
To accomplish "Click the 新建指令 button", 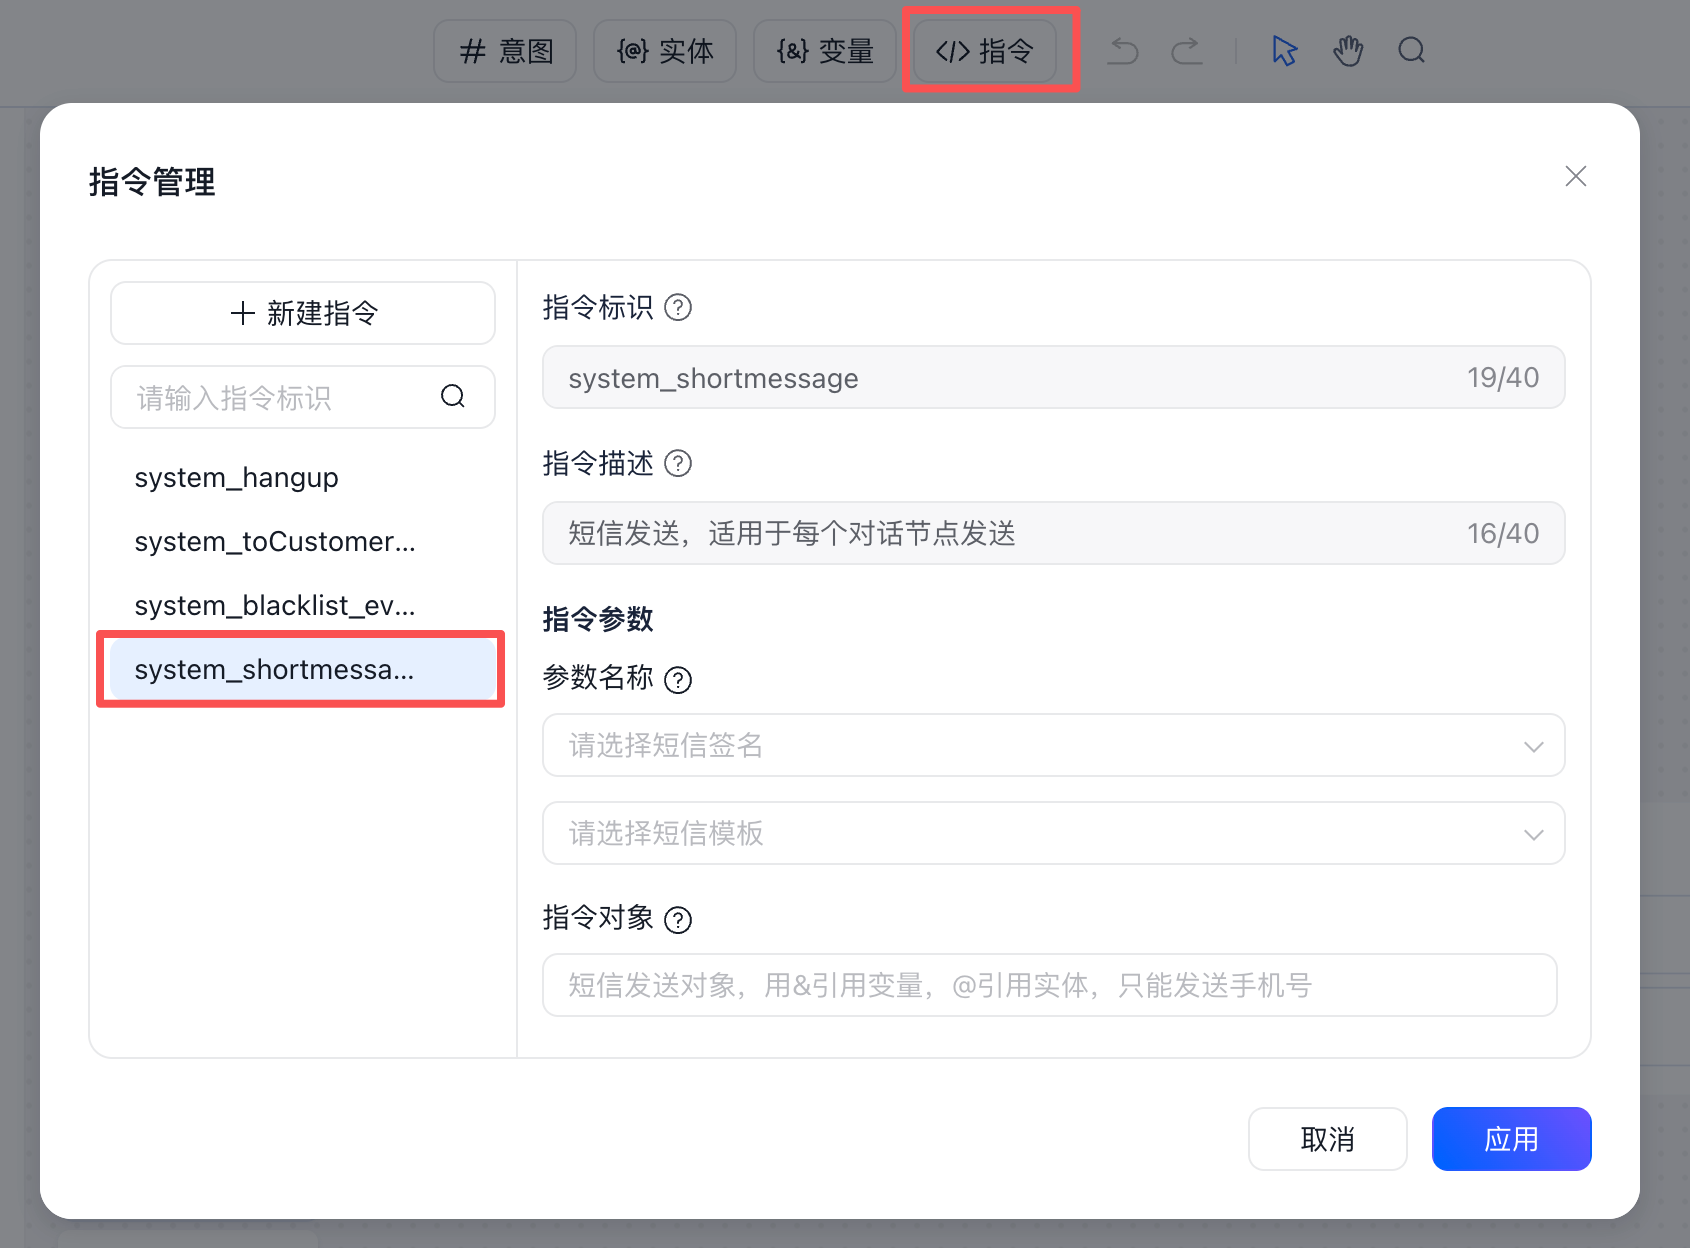I will (303, 313).
